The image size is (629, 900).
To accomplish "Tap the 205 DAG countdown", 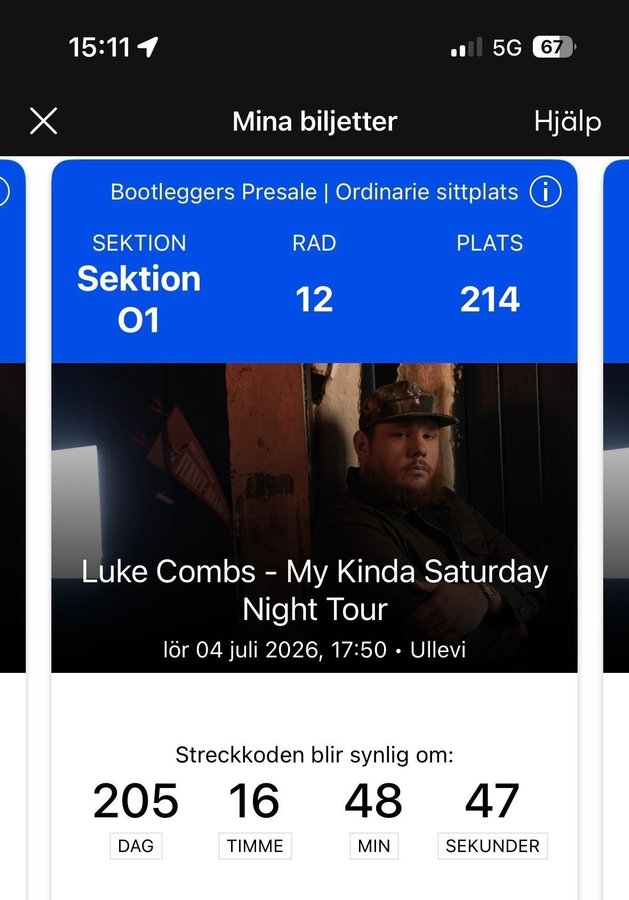I will [x=136, y=815].
